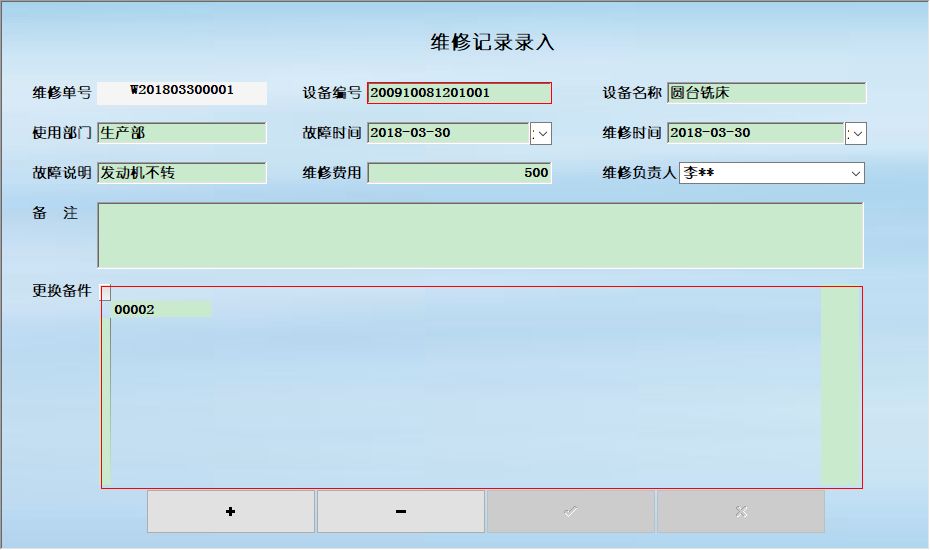The height and width of the screenshot is (550, 930).
Task: Click the 设备名称 field showing 圆台铣床
Action: click(x=766, y=93)
